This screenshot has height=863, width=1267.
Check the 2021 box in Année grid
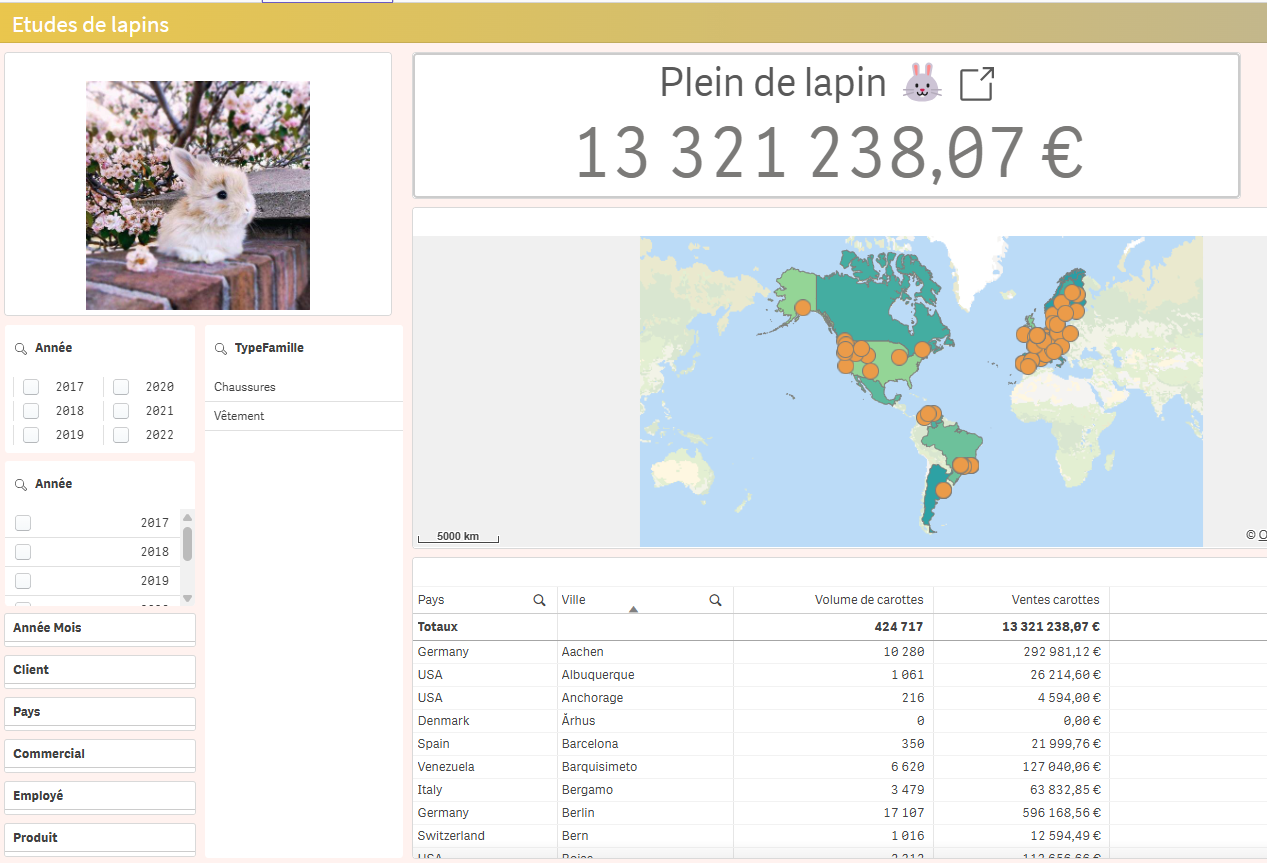click(121, 411)
